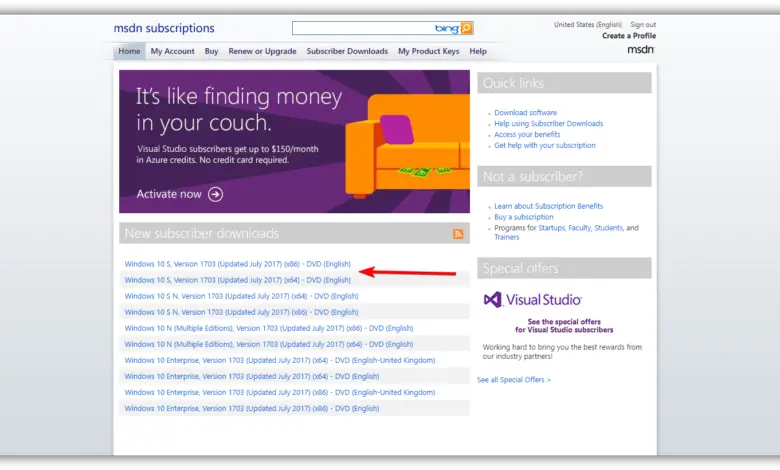
Task: Open Windows 10 S x64 DVD English download
Action: click(x=237, y=280)
